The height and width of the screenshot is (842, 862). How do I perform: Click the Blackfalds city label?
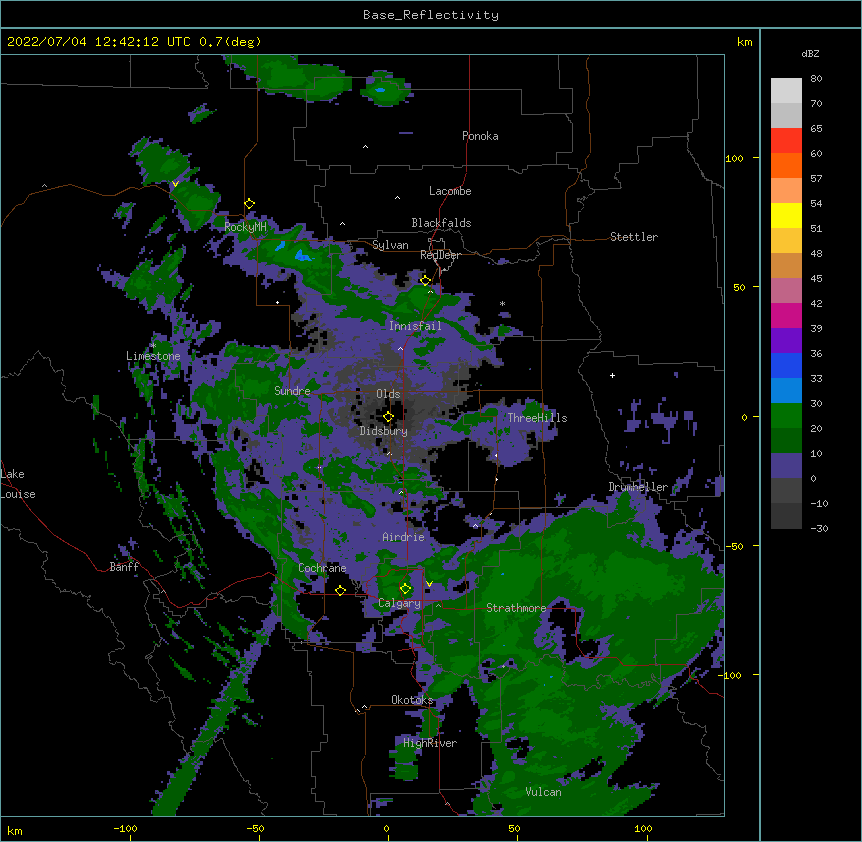tap(441, 223)
